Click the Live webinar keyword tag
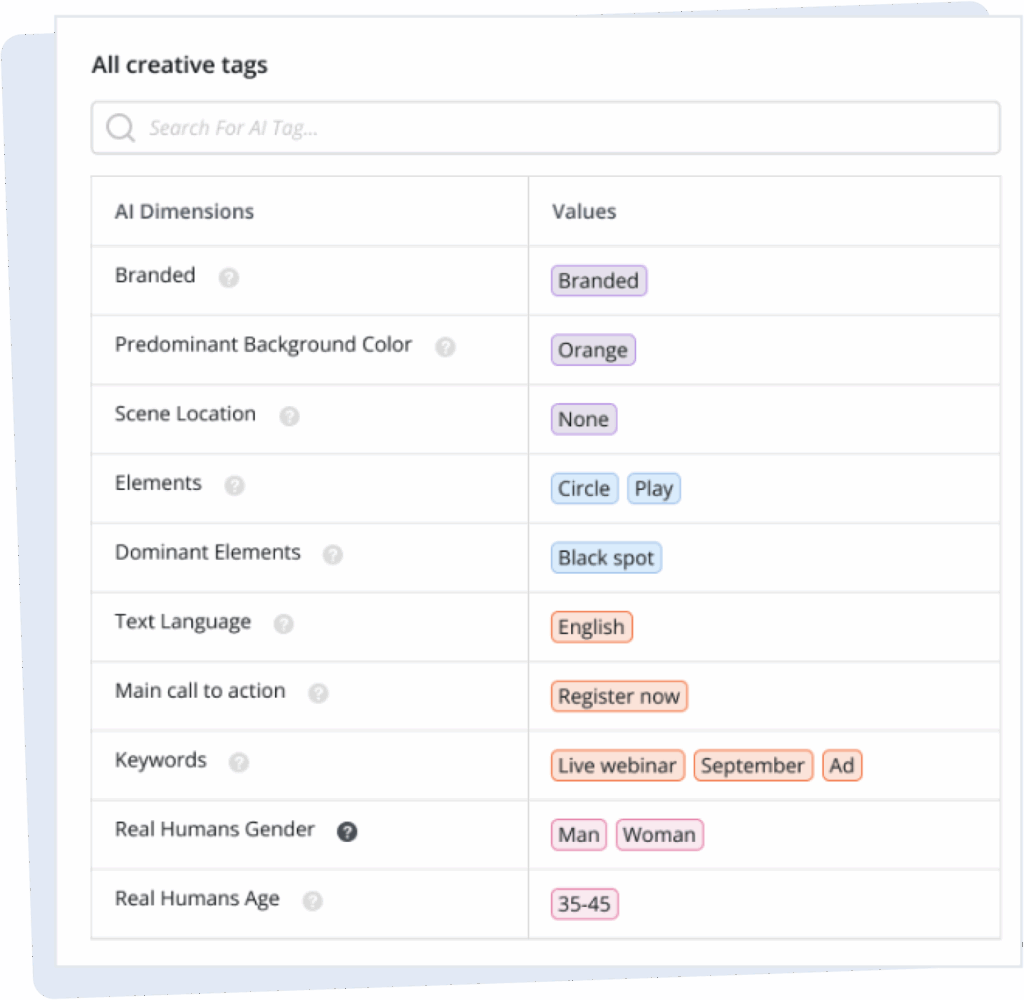This screenshot has height=1000, width=1024. [617, 765]
